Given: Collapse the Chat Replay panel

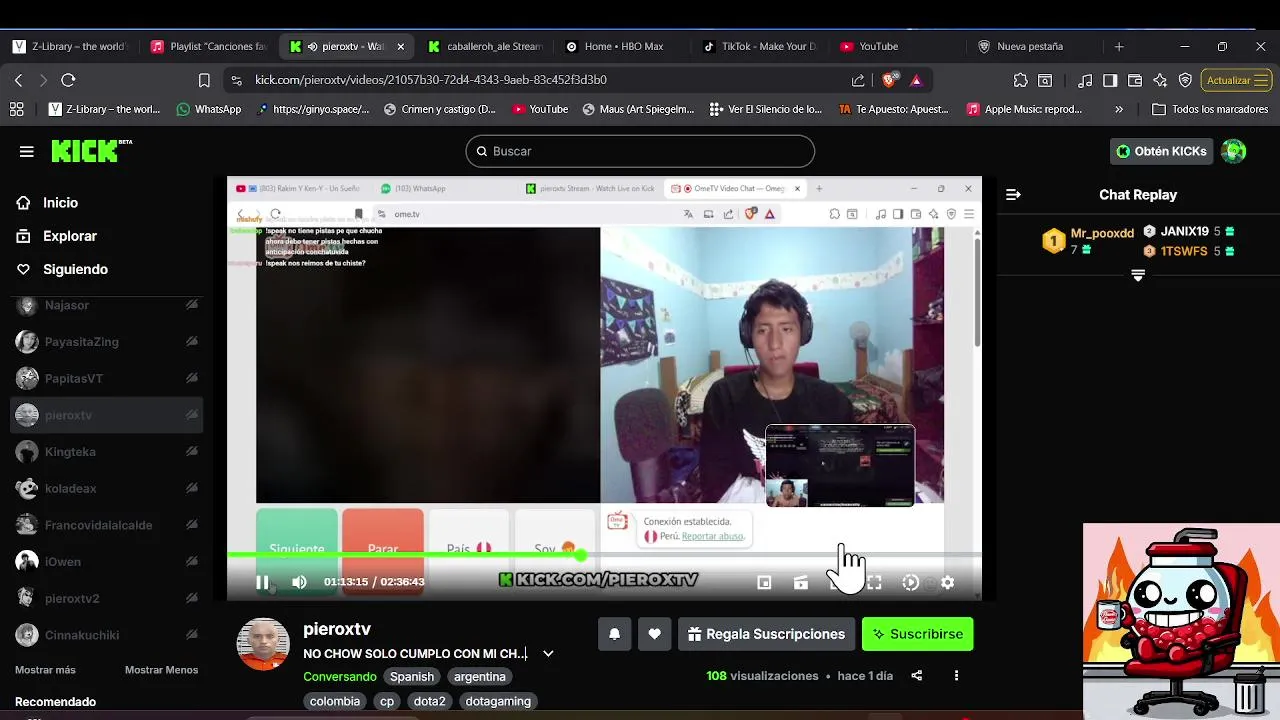Looking at the screenshot, I should point(1013,195).
